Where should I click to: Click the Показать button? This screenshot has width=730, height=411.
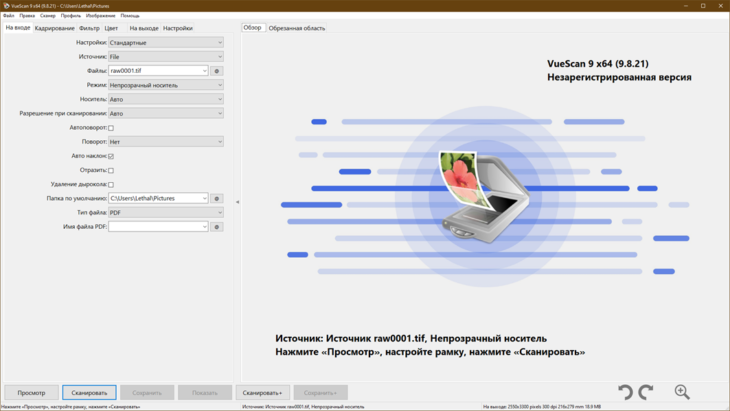click(205, 393)
